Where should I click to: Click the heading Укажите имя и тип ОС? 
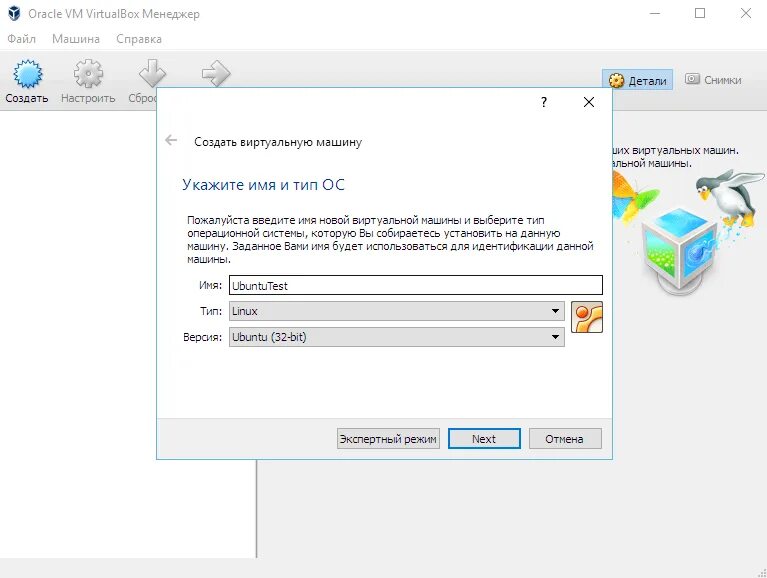263,185
